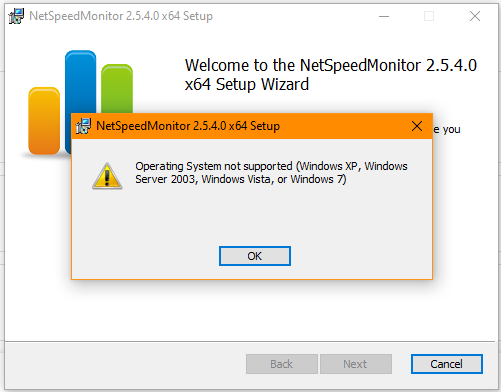Click the 'x64 Setup Wizard' heading line
Image resolution: width=501 pixels, height=392 pixels.
(x=247, y=84)
